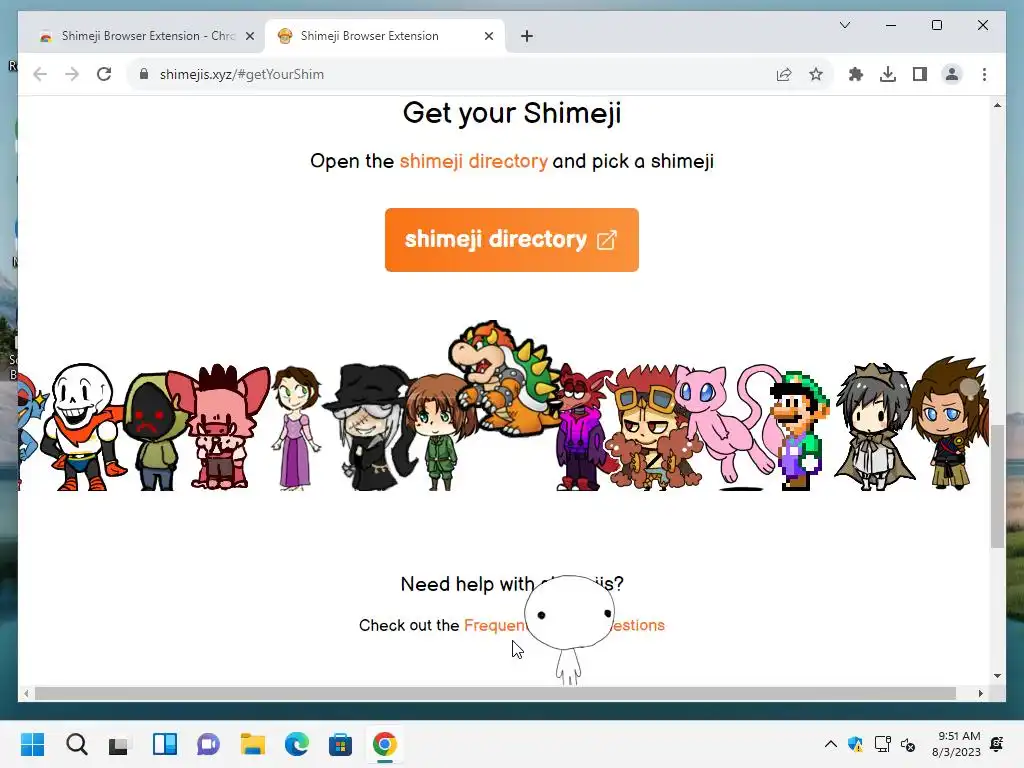The width and height of the screenshot is (1024, 768).
Task: Bookmark this tab with the star icon
Action: [x=816, y=74]
